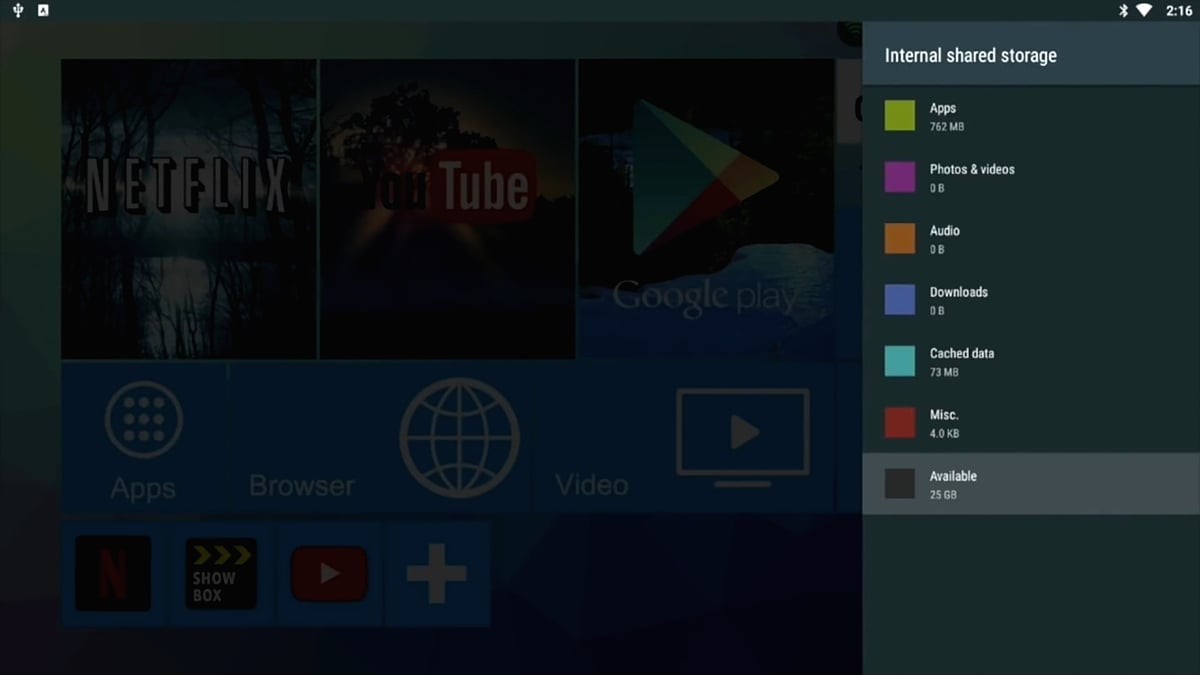Add a shortcut with the plus icon
Image resolution: width=1200 pixels, height=675 pixels.
click(436, 574)
